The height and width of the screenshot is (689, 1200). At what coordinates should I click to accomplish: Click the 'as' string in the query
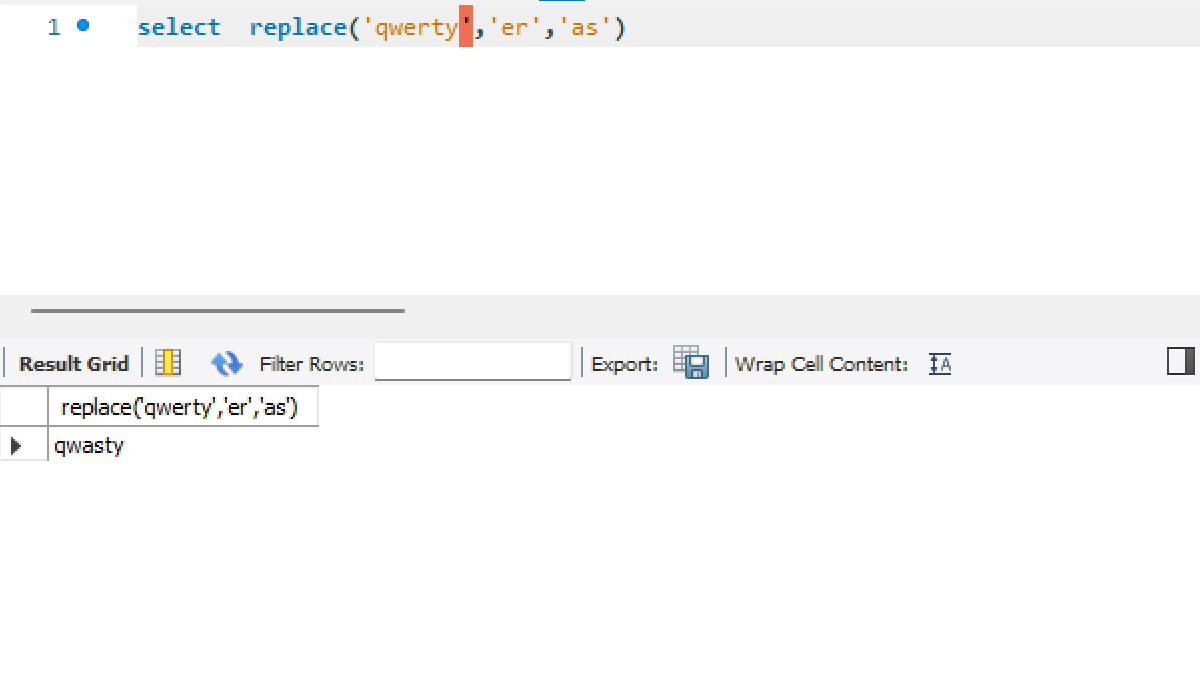pyautogui.click(x=583, y=28)
